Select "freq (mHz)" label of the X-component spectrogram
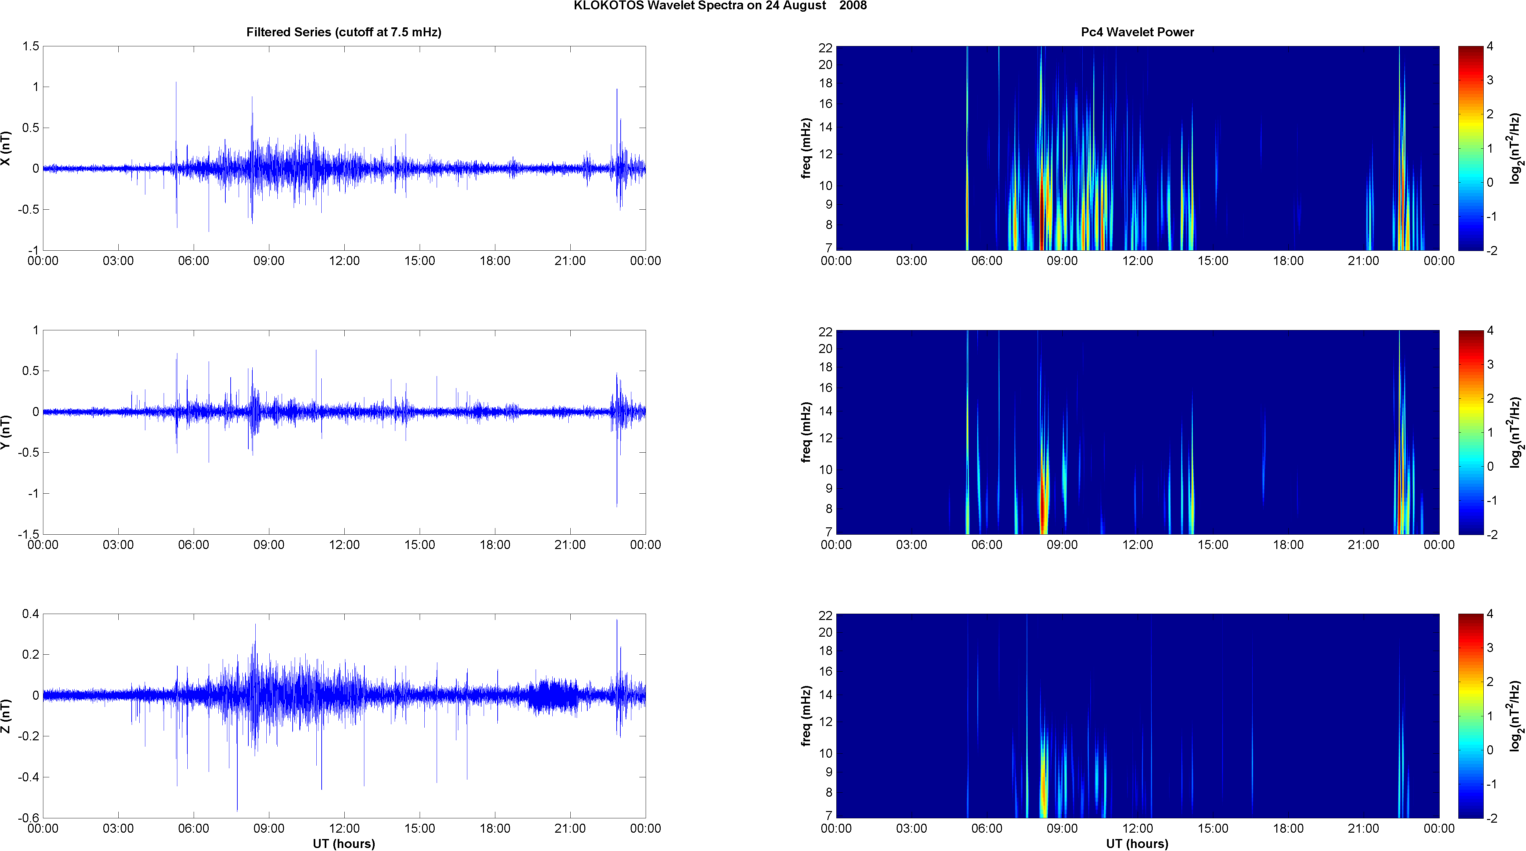1526x851 pixels. pos(806,148)
